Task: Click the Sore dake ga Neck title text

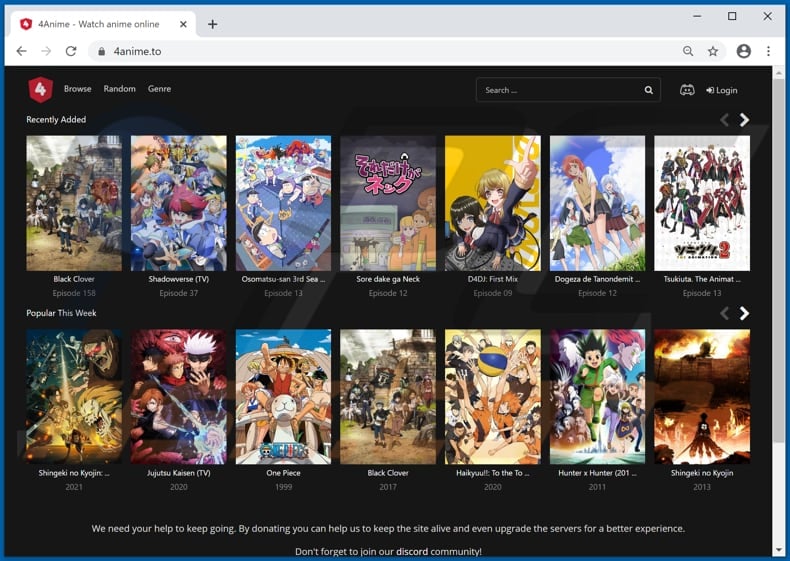Action: click(x=388, y=279)
